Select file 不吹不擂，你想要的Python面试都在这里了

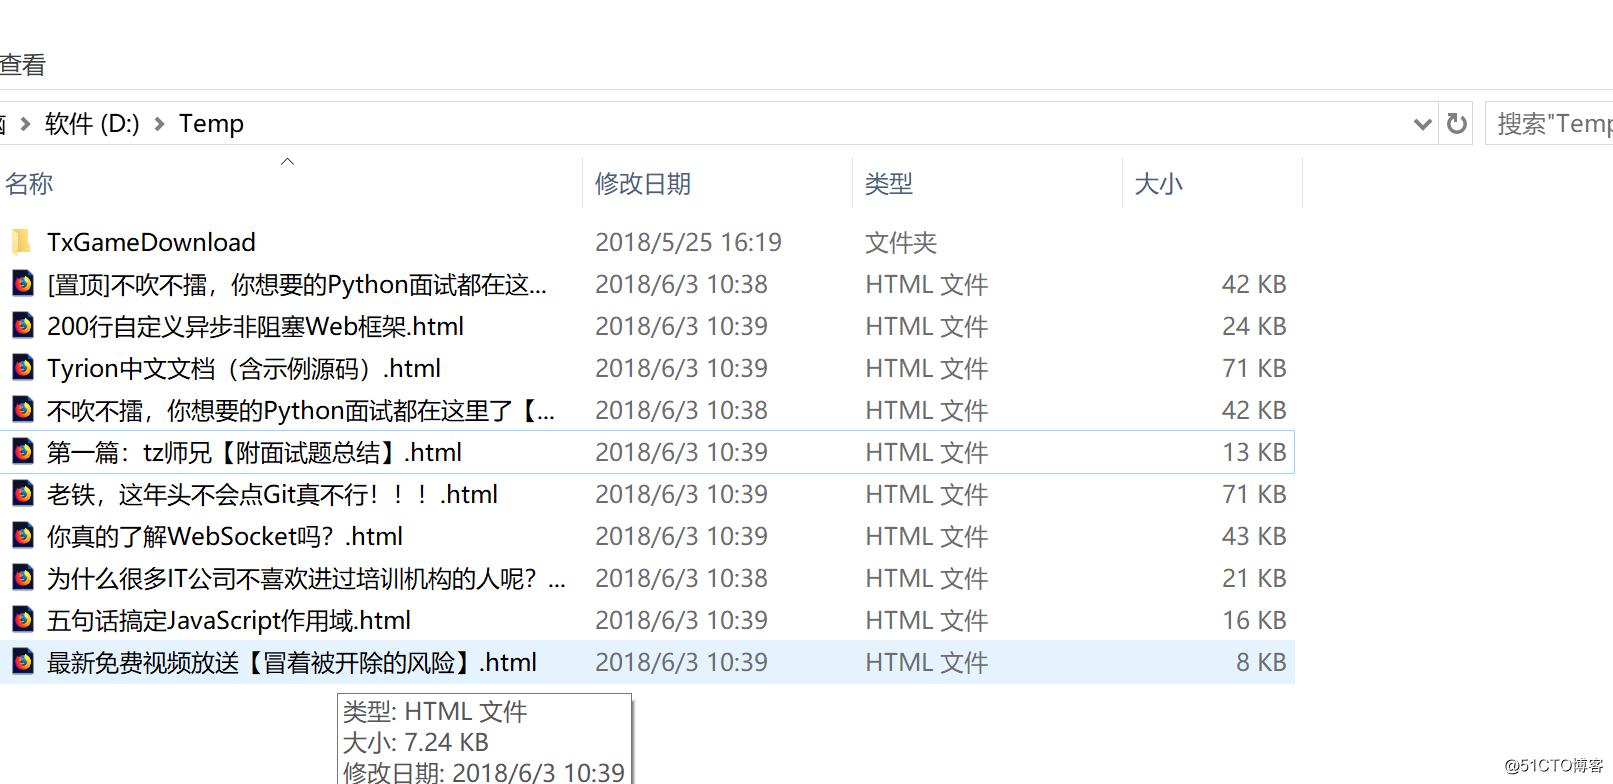tap(301, 411)
